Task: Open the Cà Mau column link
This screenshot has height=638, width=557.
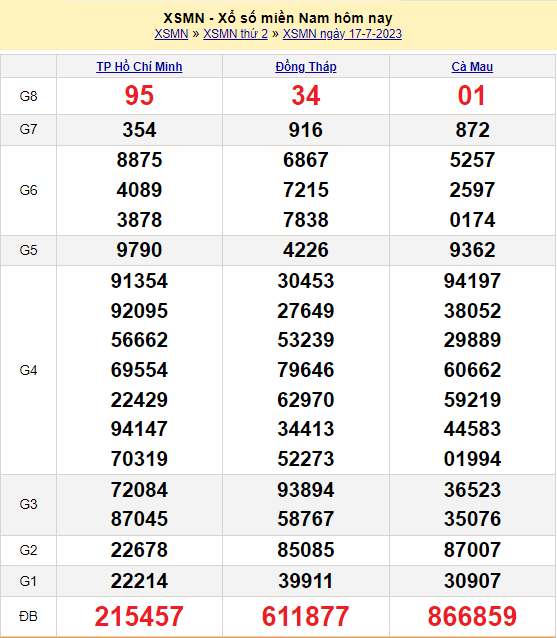Action: [472, 66]
